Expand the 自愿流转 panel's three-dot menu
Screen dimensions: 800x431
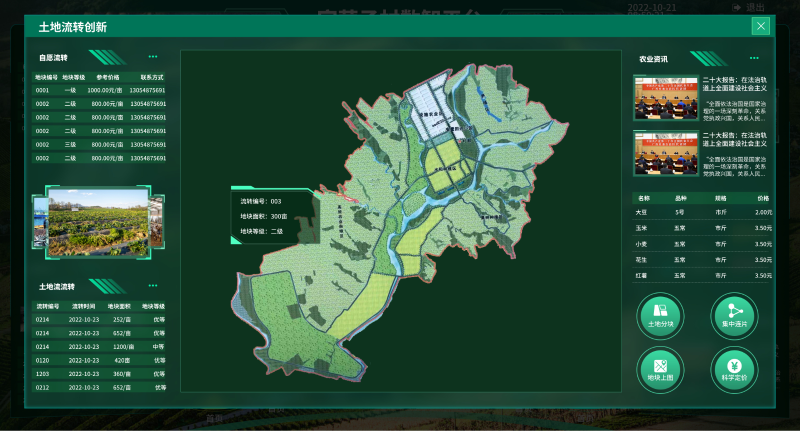152,57
